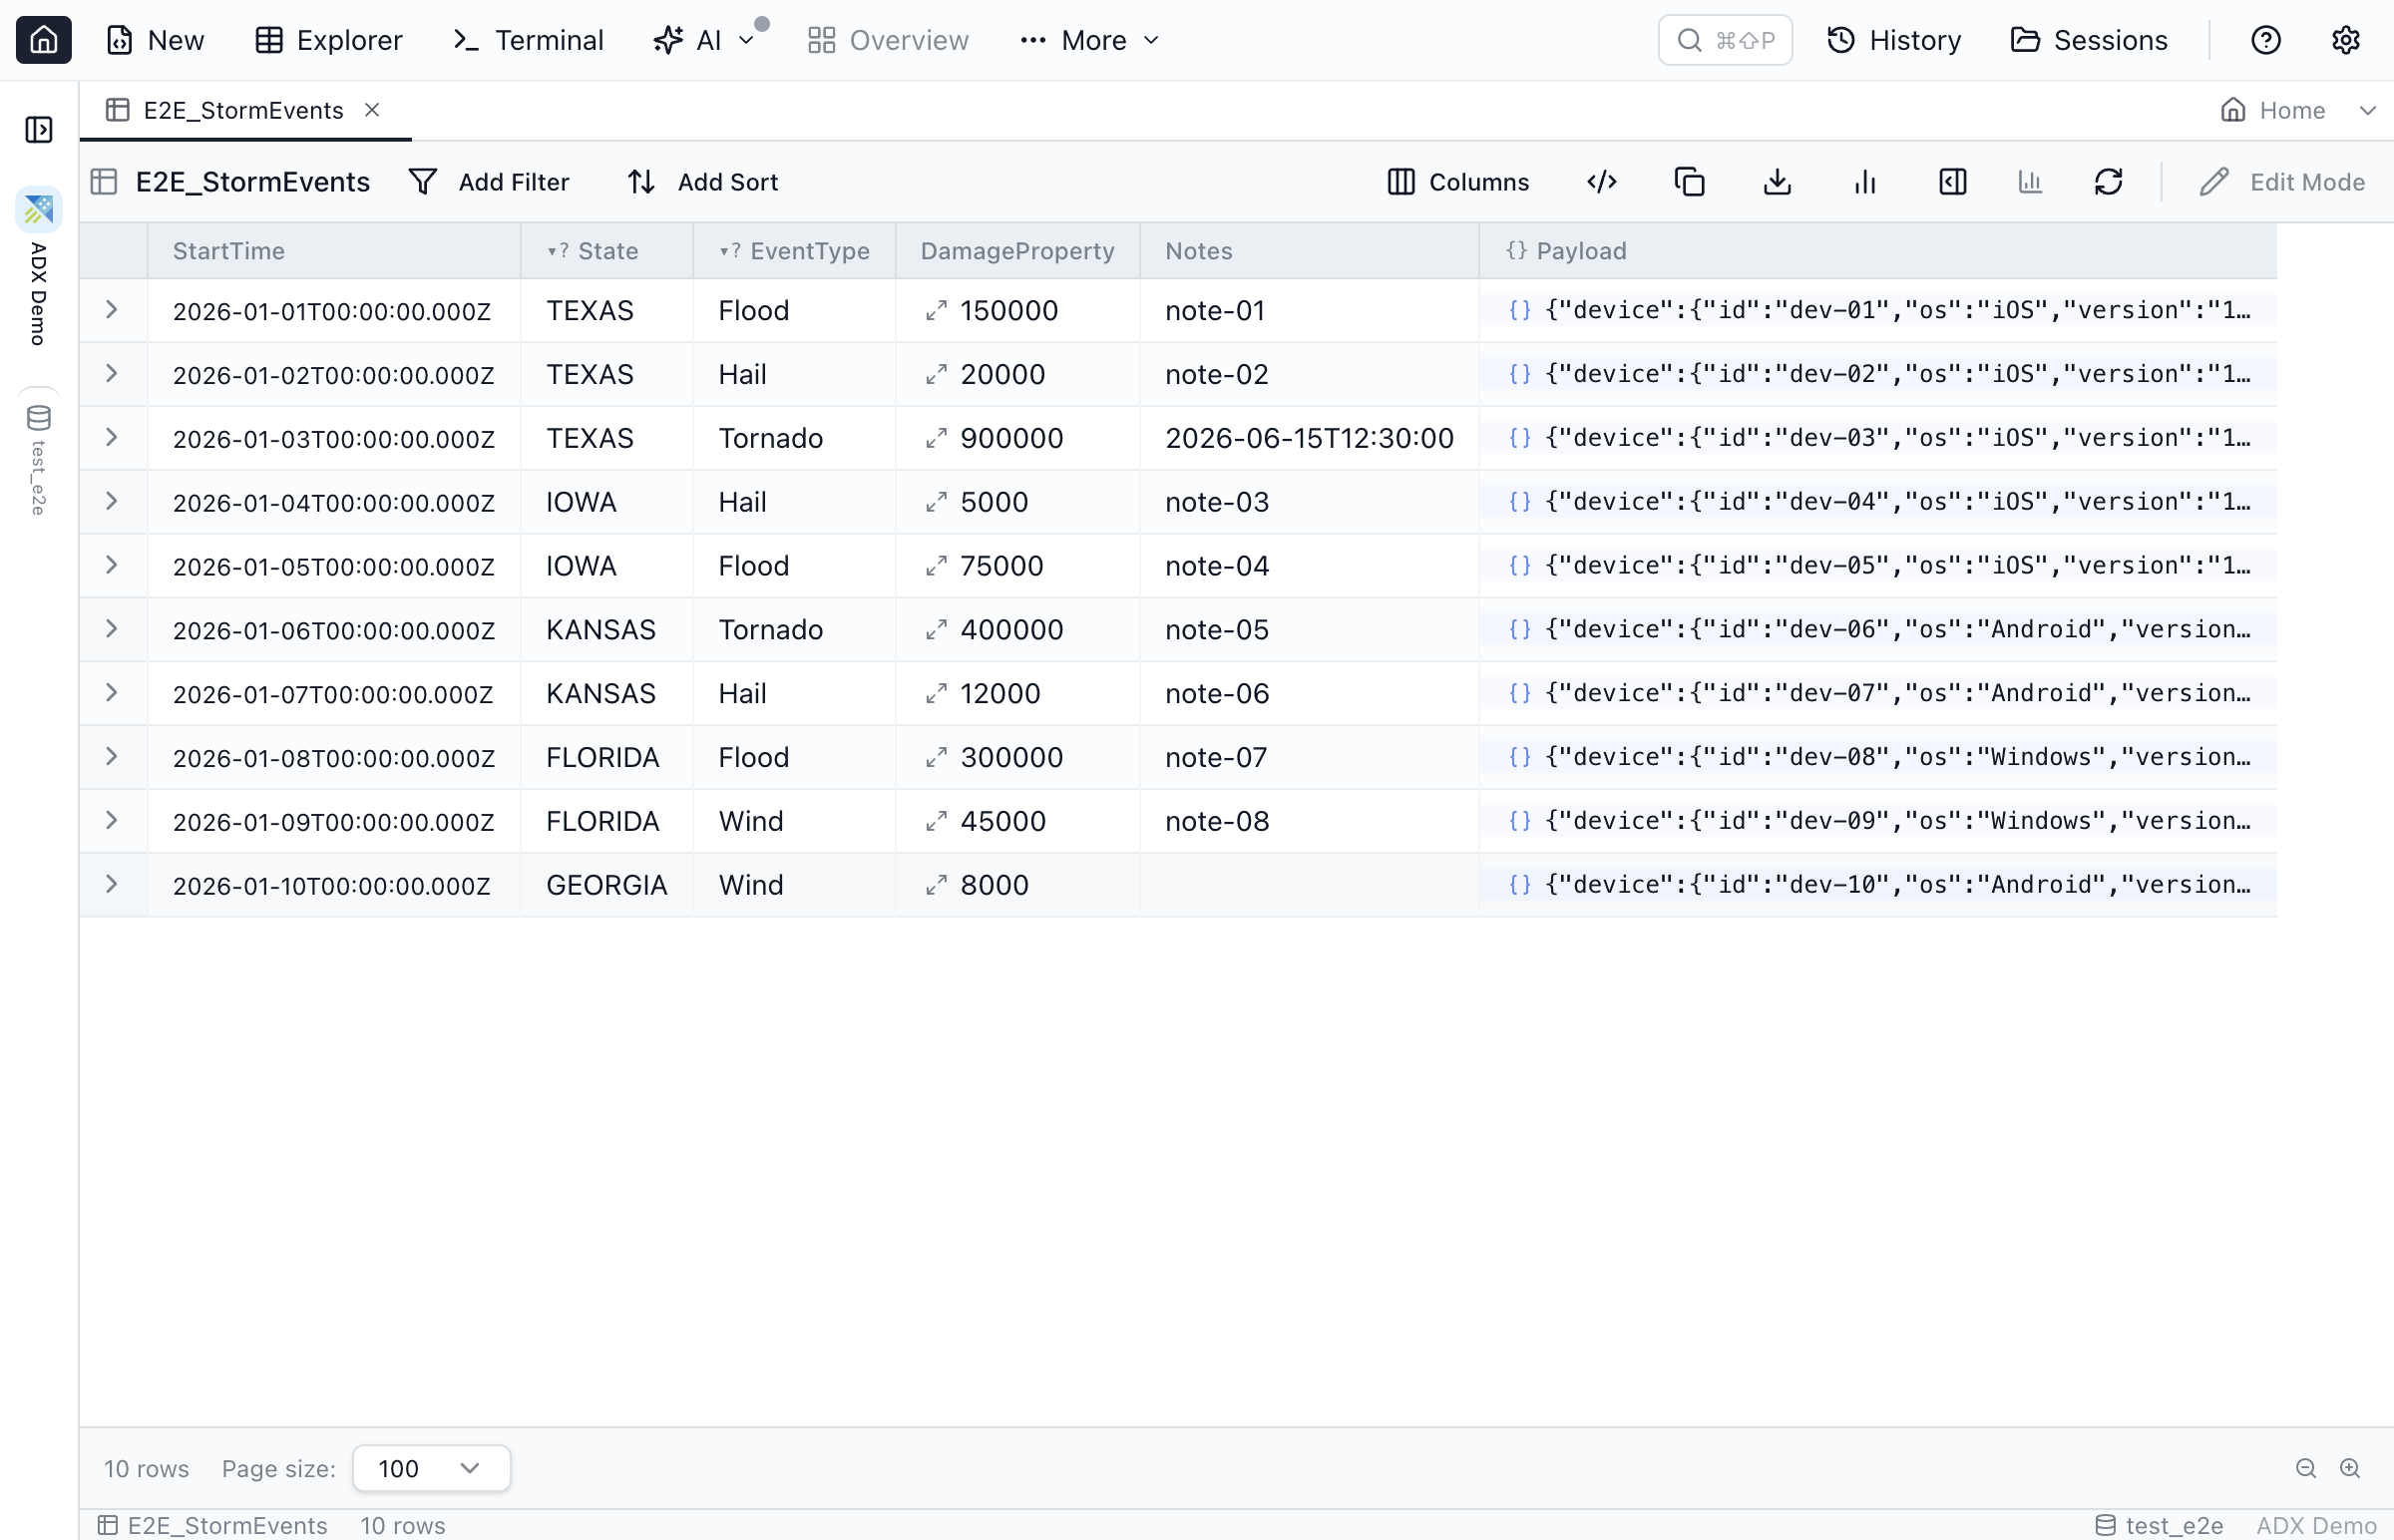Click JSON braces icon for dev-06 payload

[1520, 630]
